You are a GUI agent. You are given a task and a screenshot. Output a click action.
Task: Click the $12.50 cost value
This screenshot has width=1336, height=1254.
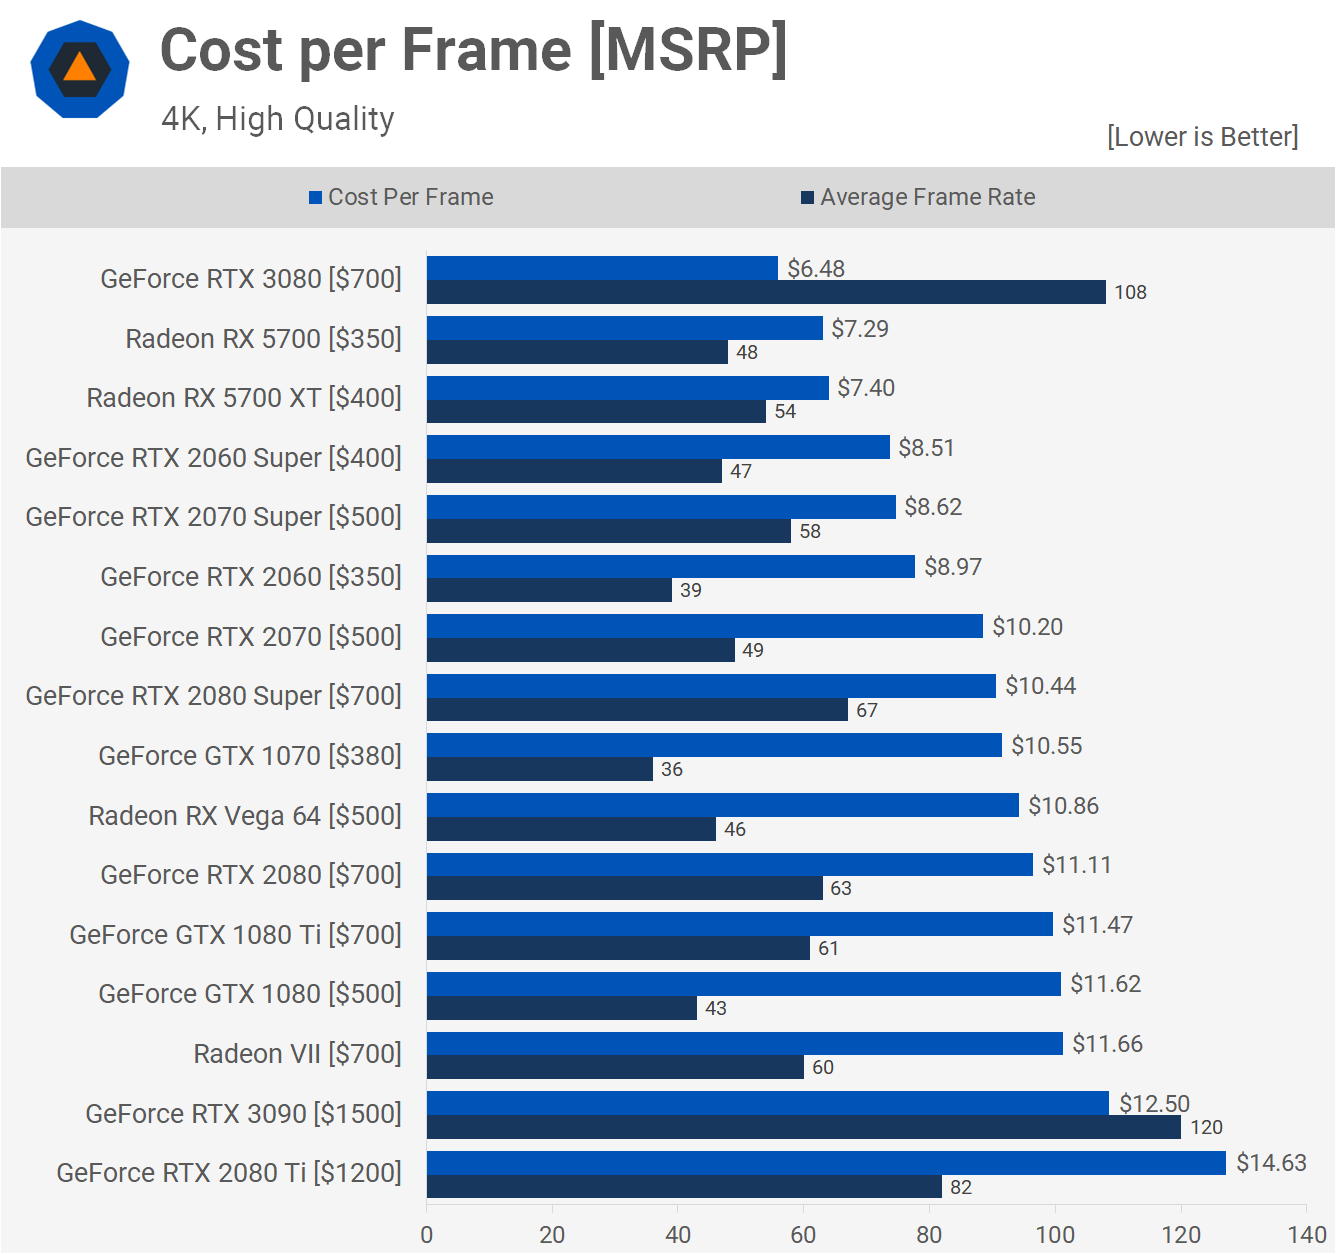point(1155,1104)
